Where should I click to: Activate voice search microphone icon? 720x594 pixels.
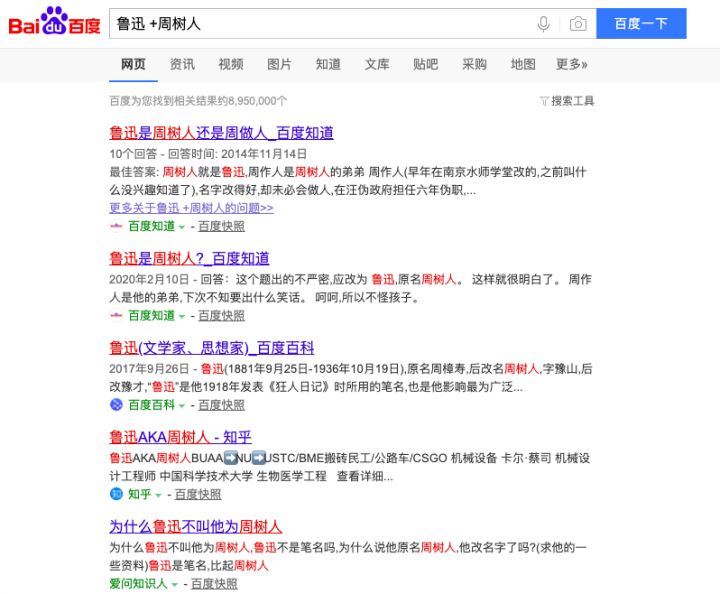(x=543, y=24)
